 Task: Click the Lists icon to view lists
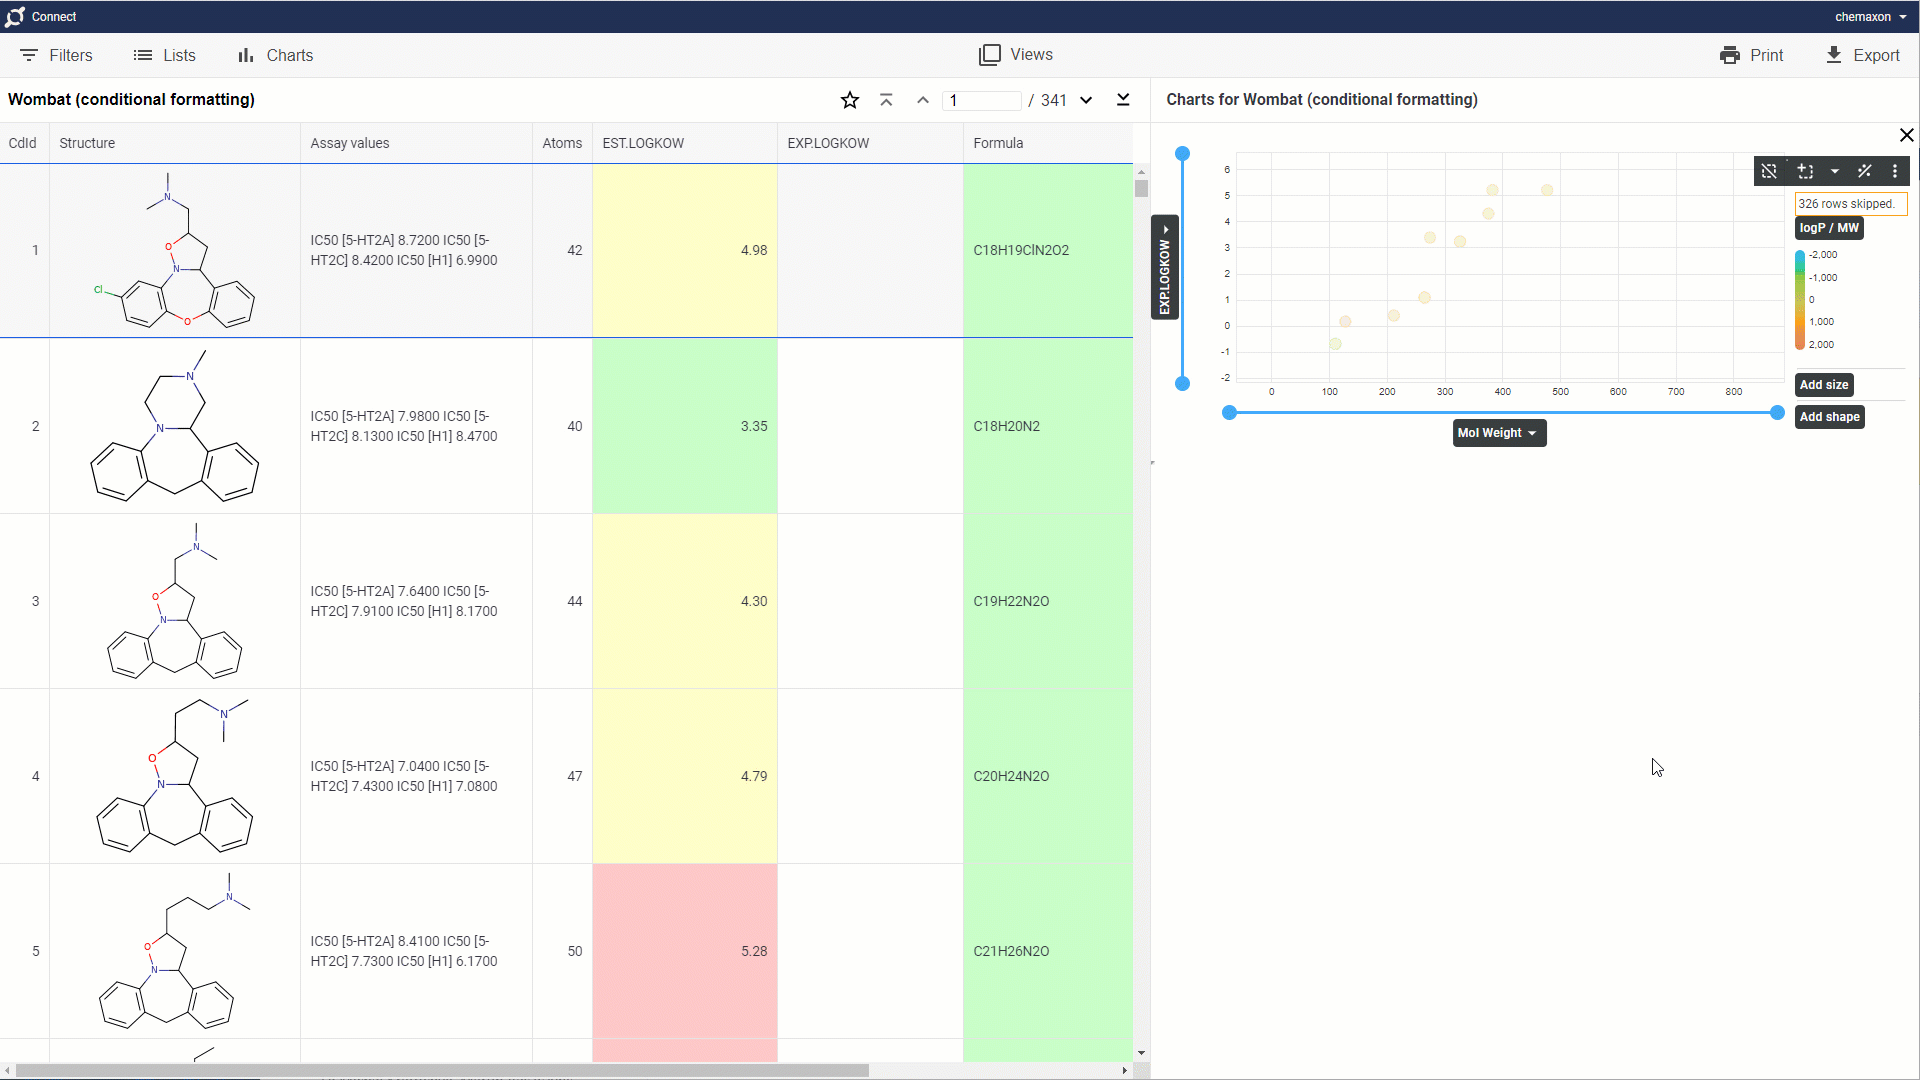pyautogui.click(x=142, y=55)
